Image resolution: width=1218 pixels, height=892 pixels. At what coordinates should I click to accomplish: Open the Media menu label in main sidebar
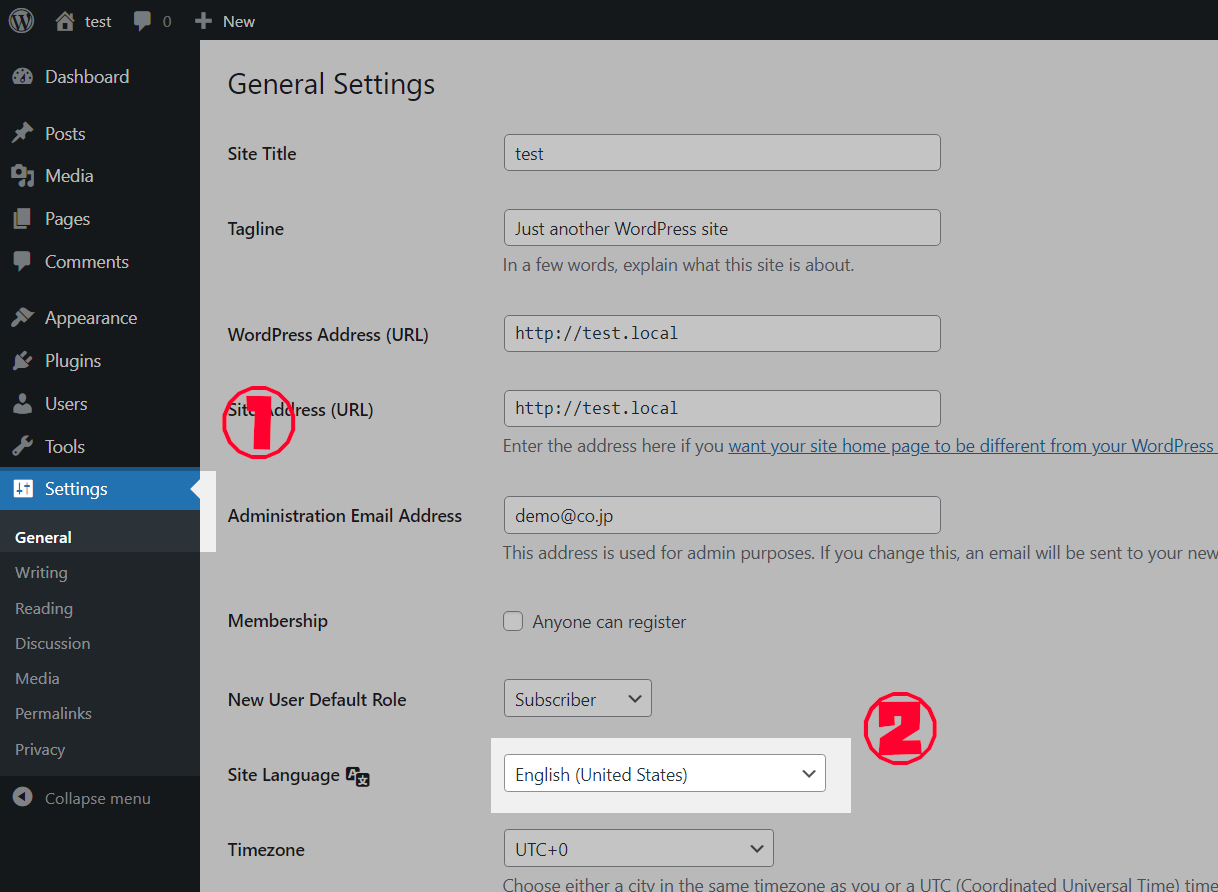pos(69,176)
